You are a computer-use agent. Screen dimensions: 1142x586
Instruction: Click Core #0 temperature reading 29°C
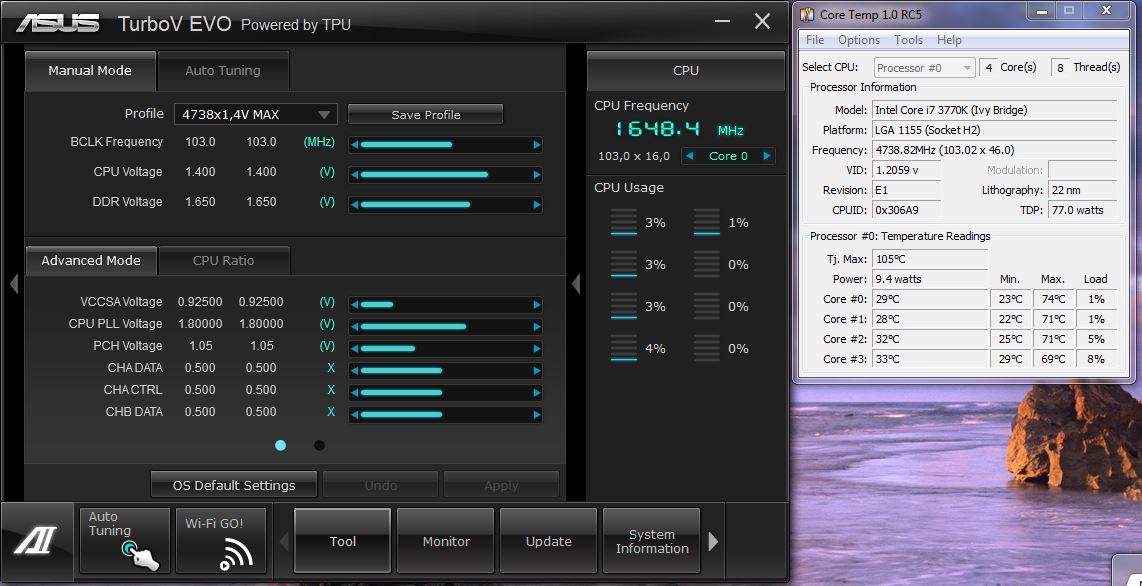(x=929, y=299)
